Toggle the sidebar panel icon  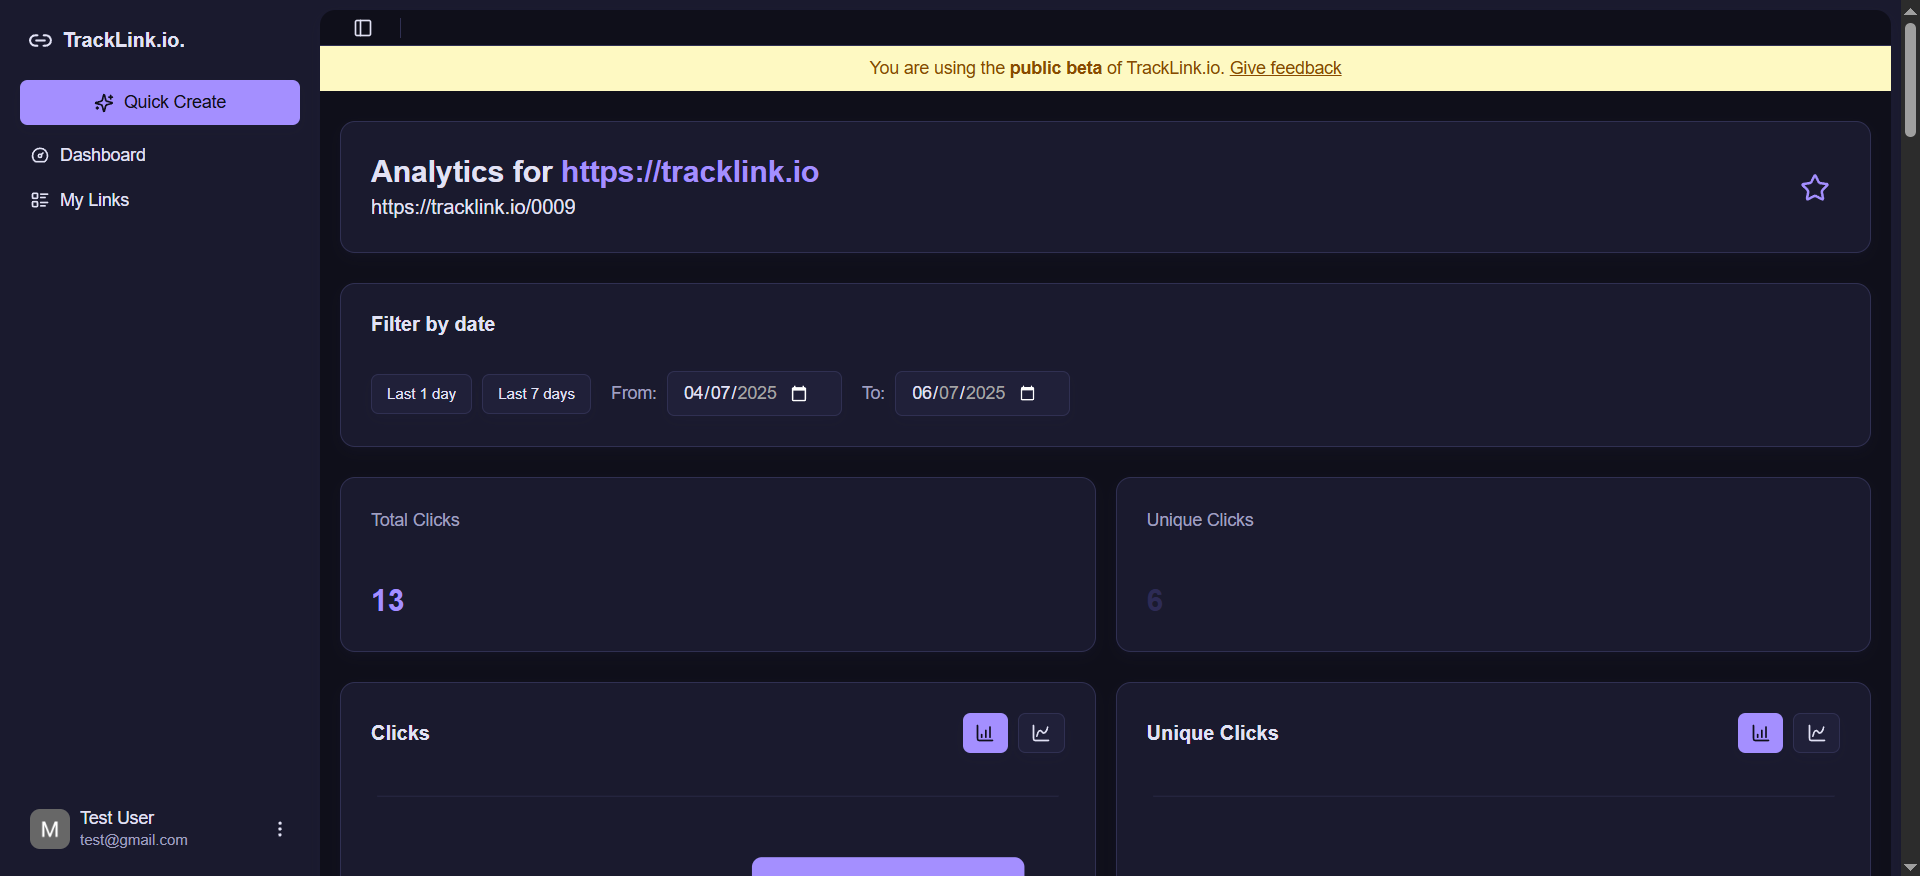click(363, 28)
